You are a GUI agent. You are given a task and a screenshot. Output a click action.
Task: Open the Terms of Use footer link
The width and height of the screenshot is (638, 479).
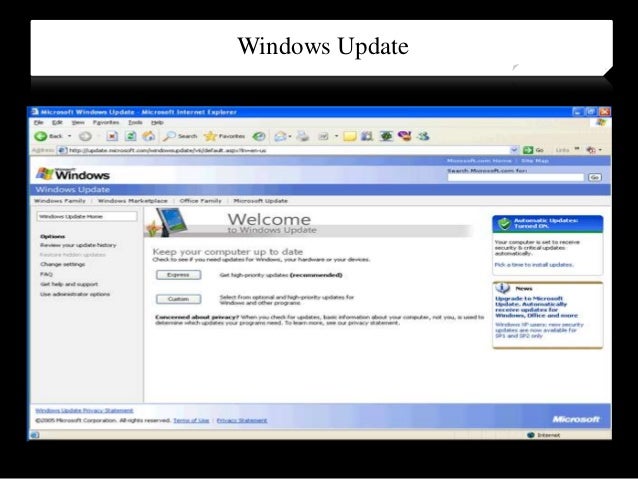(191, 420)
